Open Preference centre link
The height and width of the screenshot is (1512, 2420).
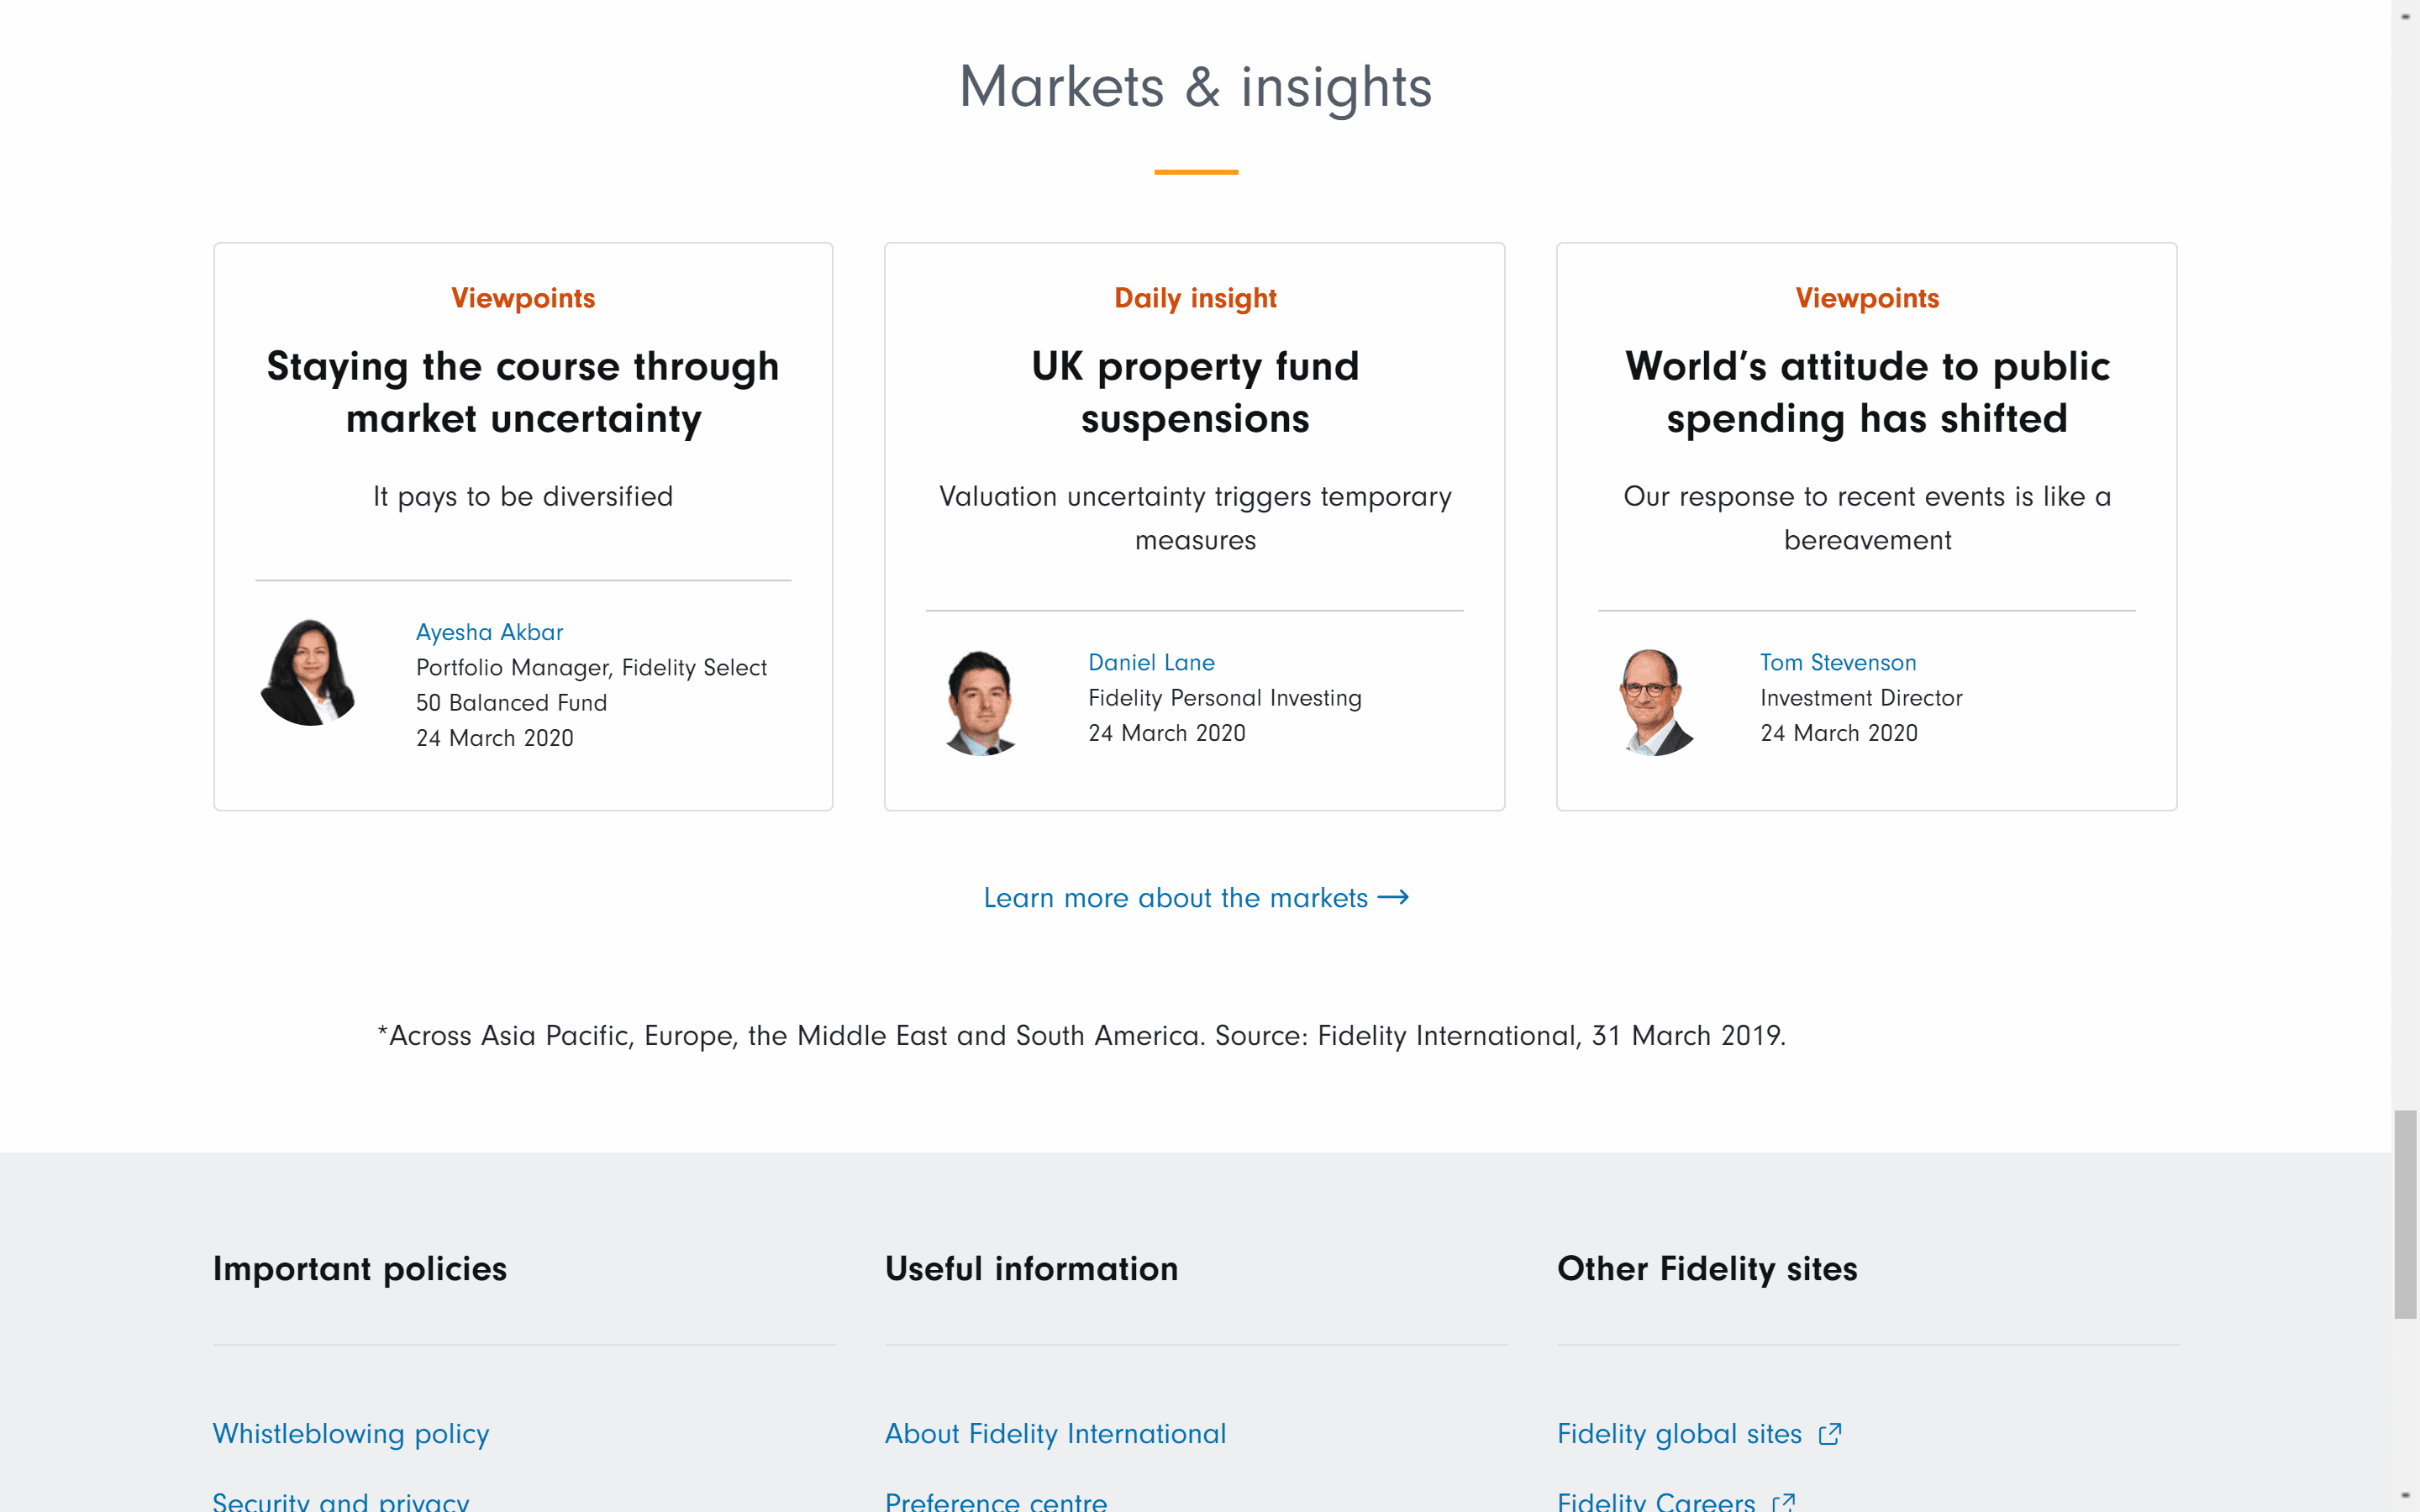[x=996, y=1501]
